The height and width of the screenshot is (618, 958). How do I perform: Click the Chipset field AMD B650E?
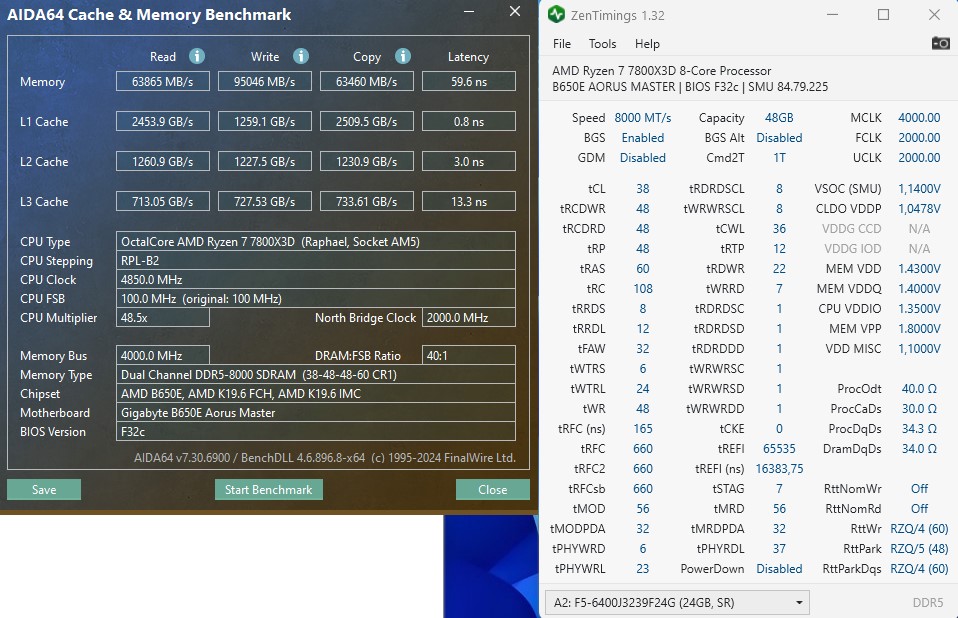316,393
